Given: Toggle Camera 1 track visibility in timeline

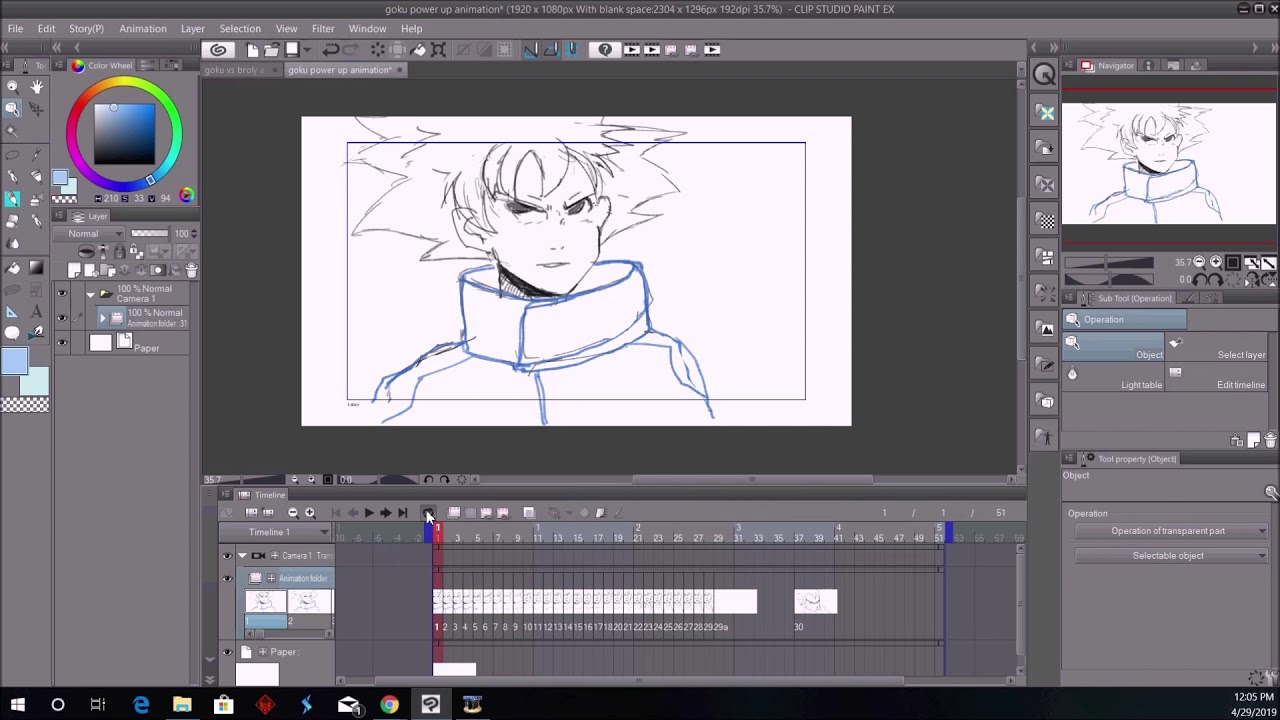Looking at the screenshot, I should pyautogui.click(x=227, y=556).
